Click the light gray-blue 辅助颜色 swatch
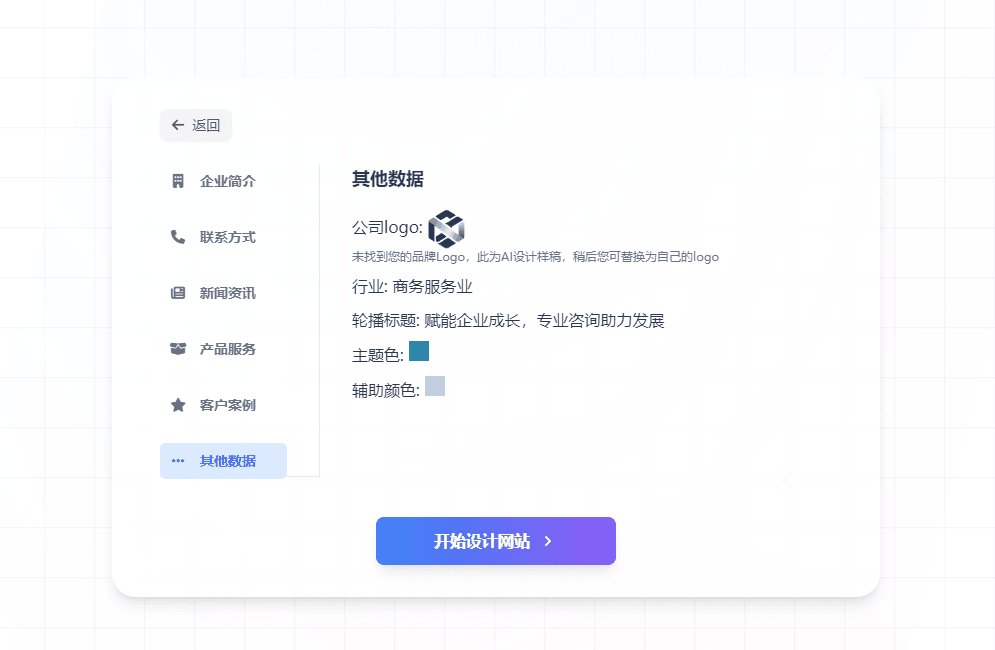This screenshot has height=650, width=995. coord(435,386)
